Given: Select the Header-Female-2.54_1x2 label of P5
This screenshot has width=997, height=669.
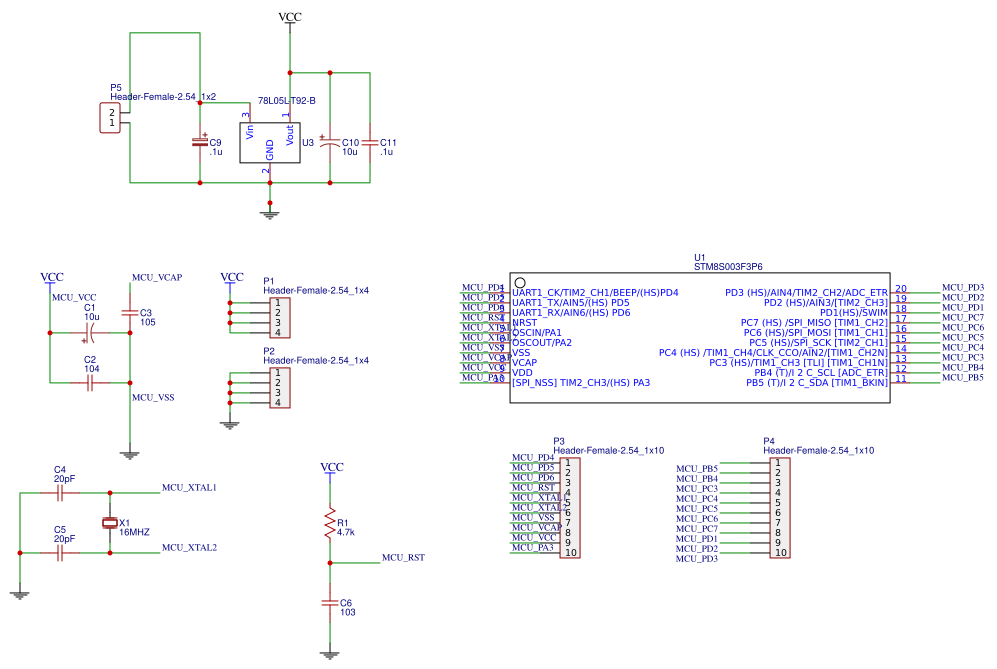Looking at the screenshot, I should tap(163, 97).
